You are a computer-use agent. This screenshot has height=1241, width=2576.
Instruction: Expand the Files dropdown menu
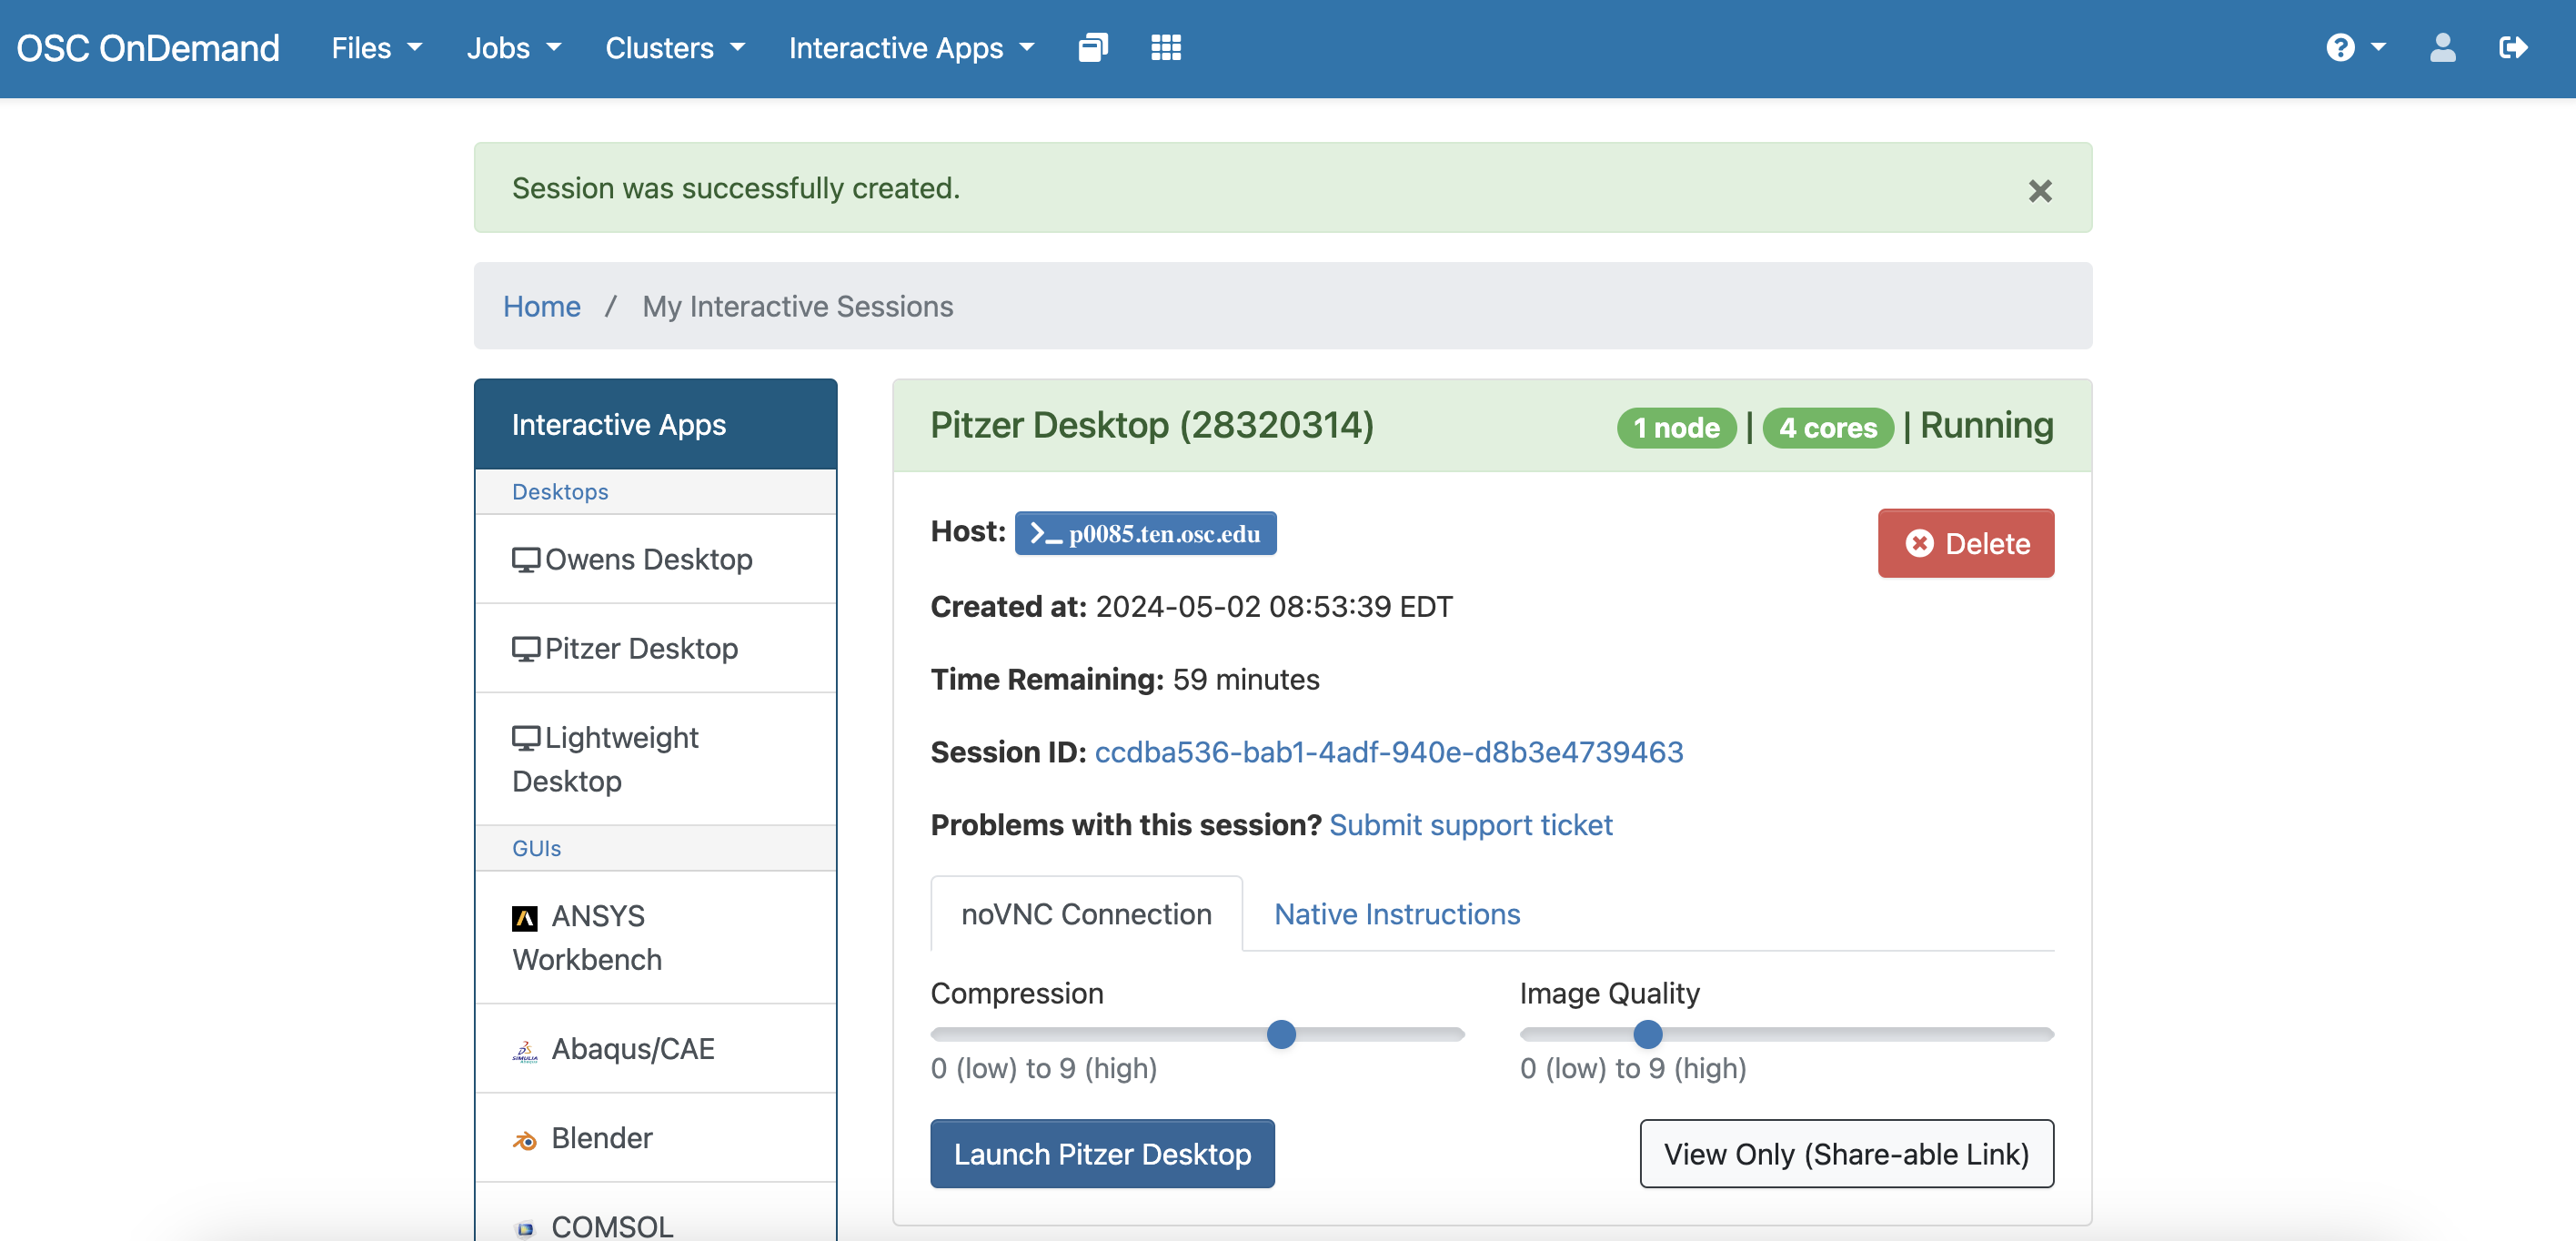(x=377, y=47)
